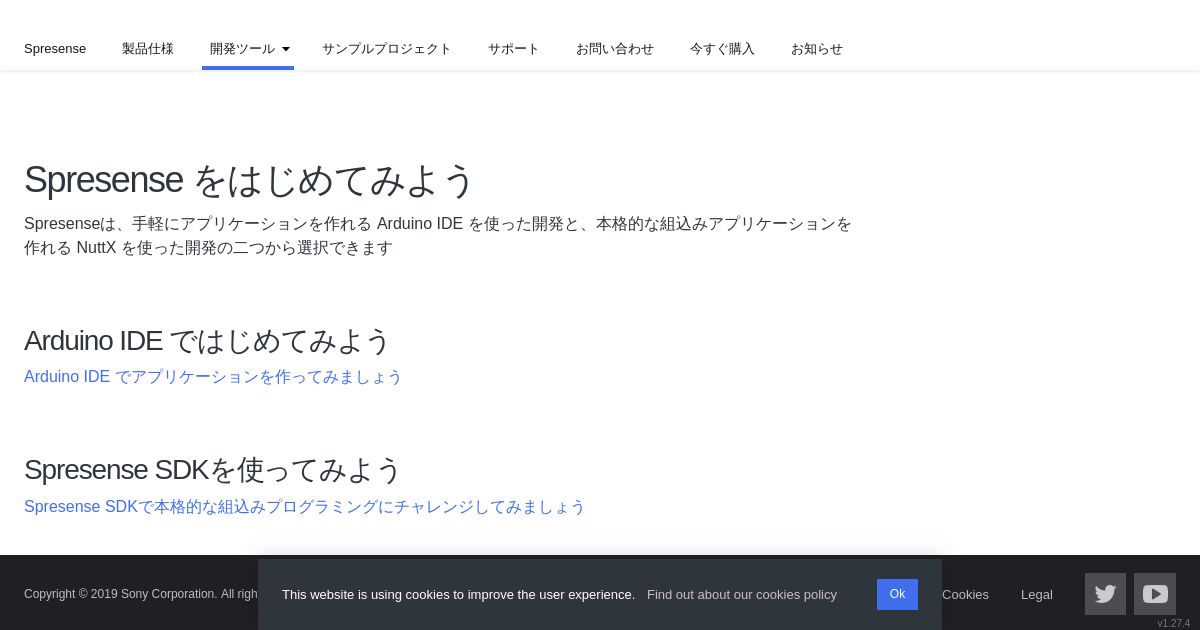Click the Spresense をはじめてみよう heading
This screenshot has height=630, width=1200.
249,180
